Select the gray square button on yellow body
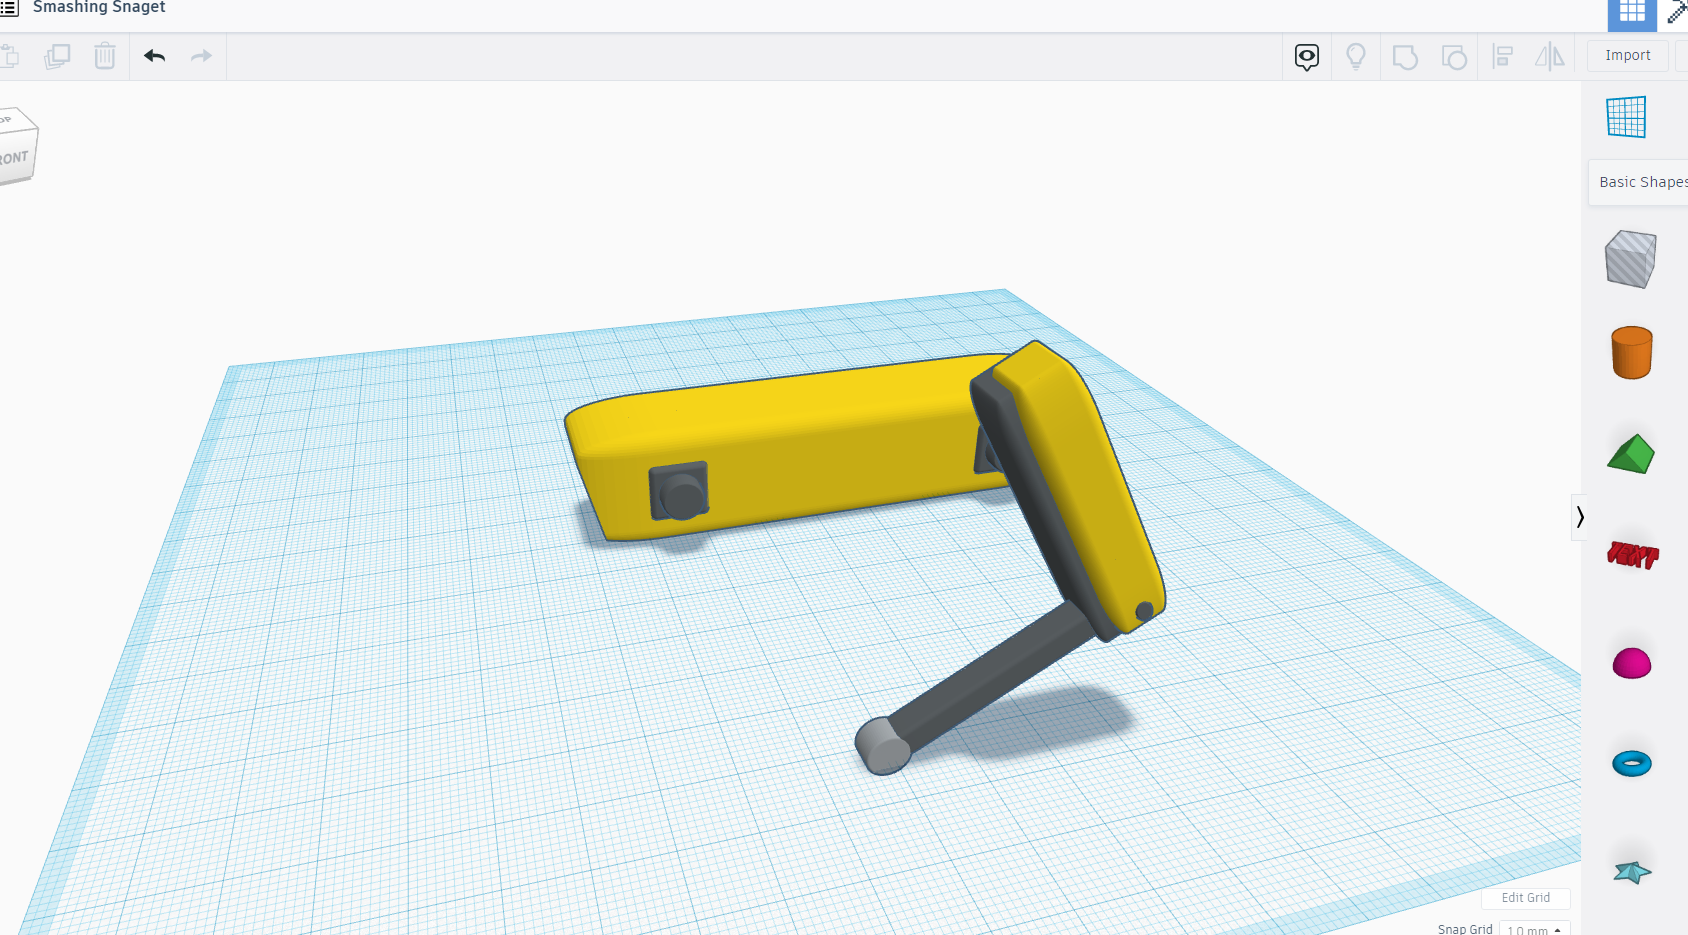This screenshot has width=1688, height=935. click(x=679, y=491)
